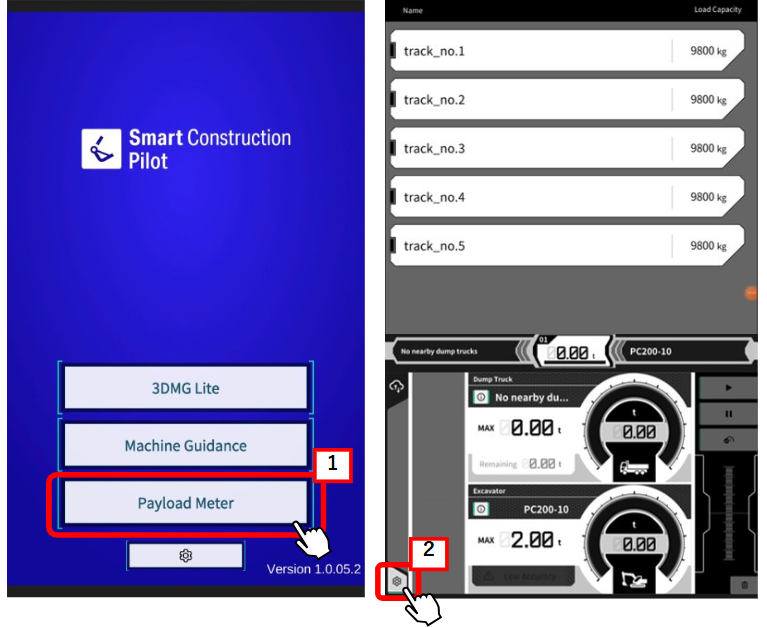
Task: Select track_no.5 from the truck list
Action: pos(566,246)
